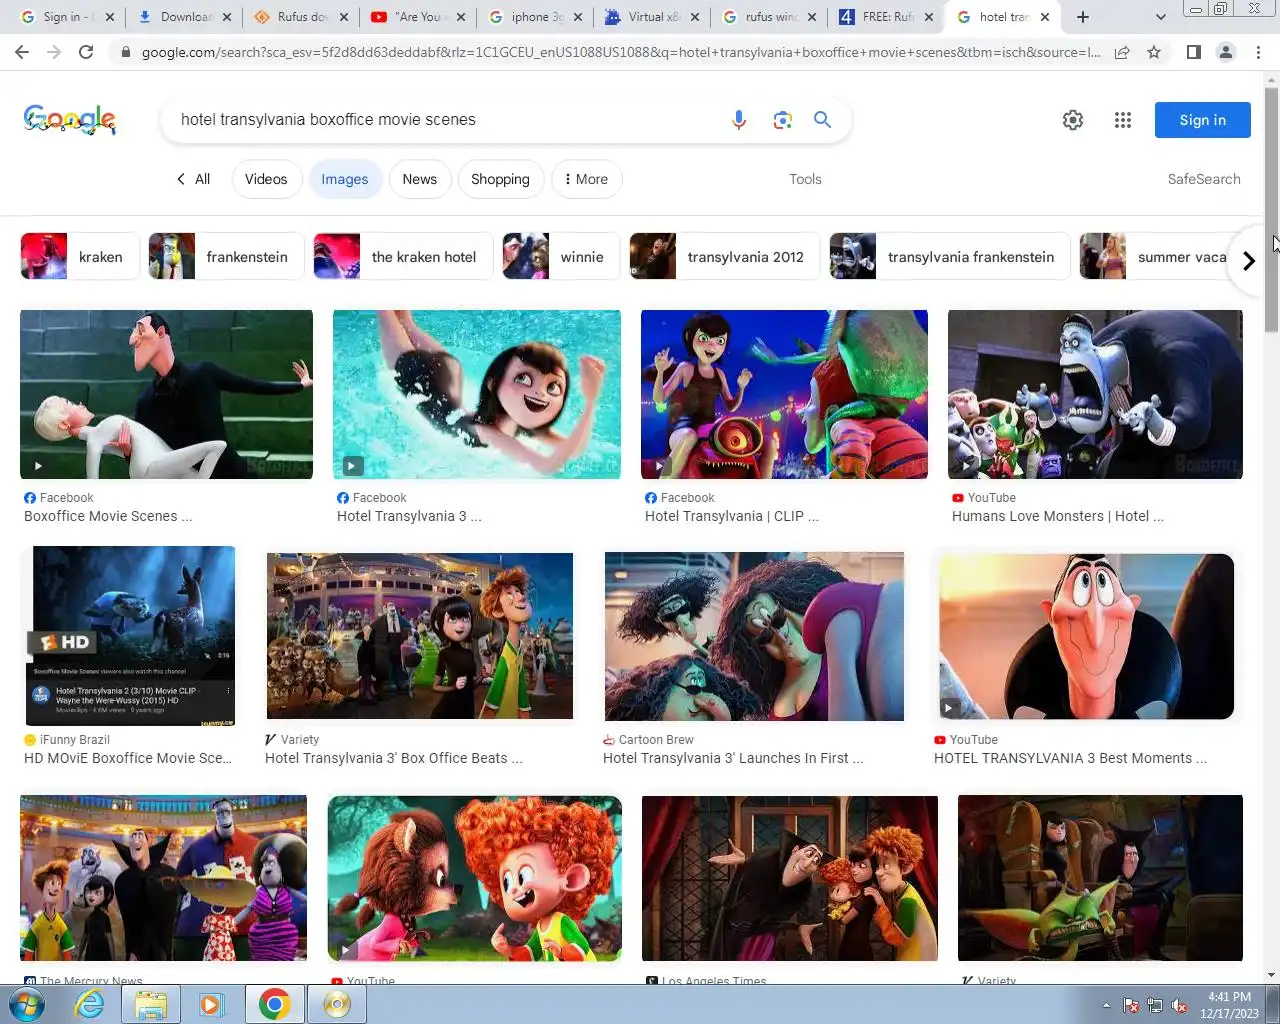Open Boxoffice Movie Scenes Dracula dancing thumbnail

tap(166, 394)
